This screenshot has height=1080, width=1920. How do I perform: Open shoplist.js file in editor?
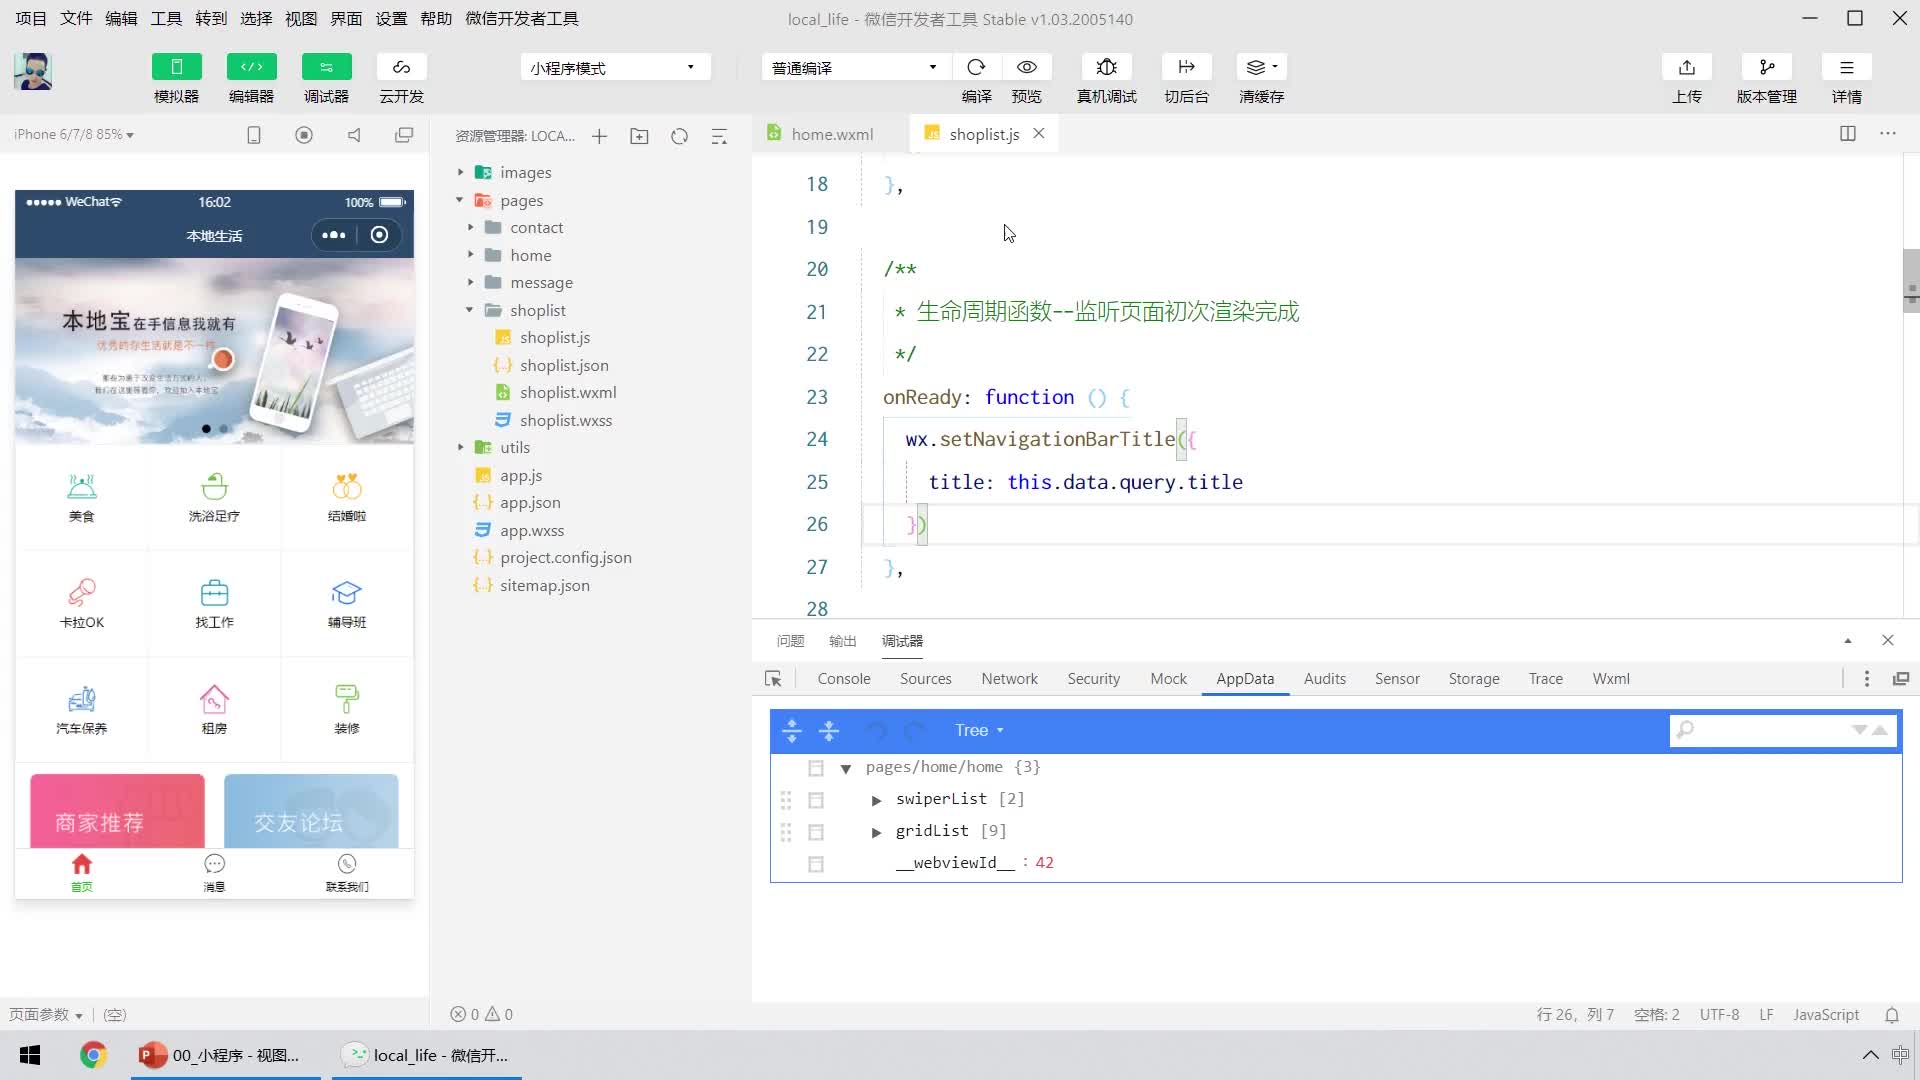[x=554, y=336]
